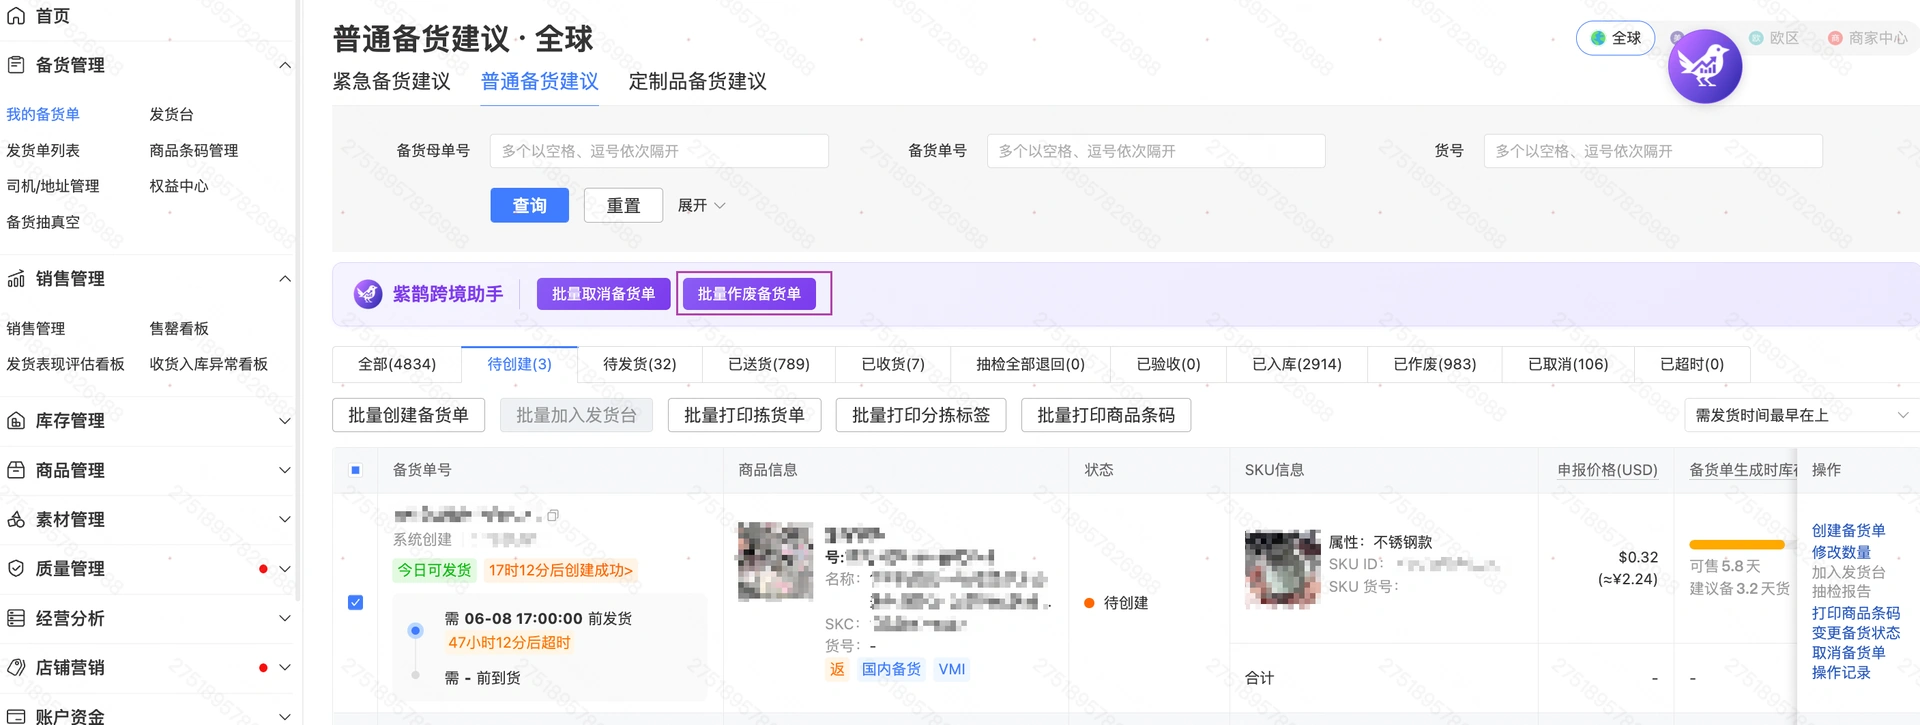Open the product image thumbnail
Screen dimensions: 1920x725
pyautogui.click(x=775, y=561)
